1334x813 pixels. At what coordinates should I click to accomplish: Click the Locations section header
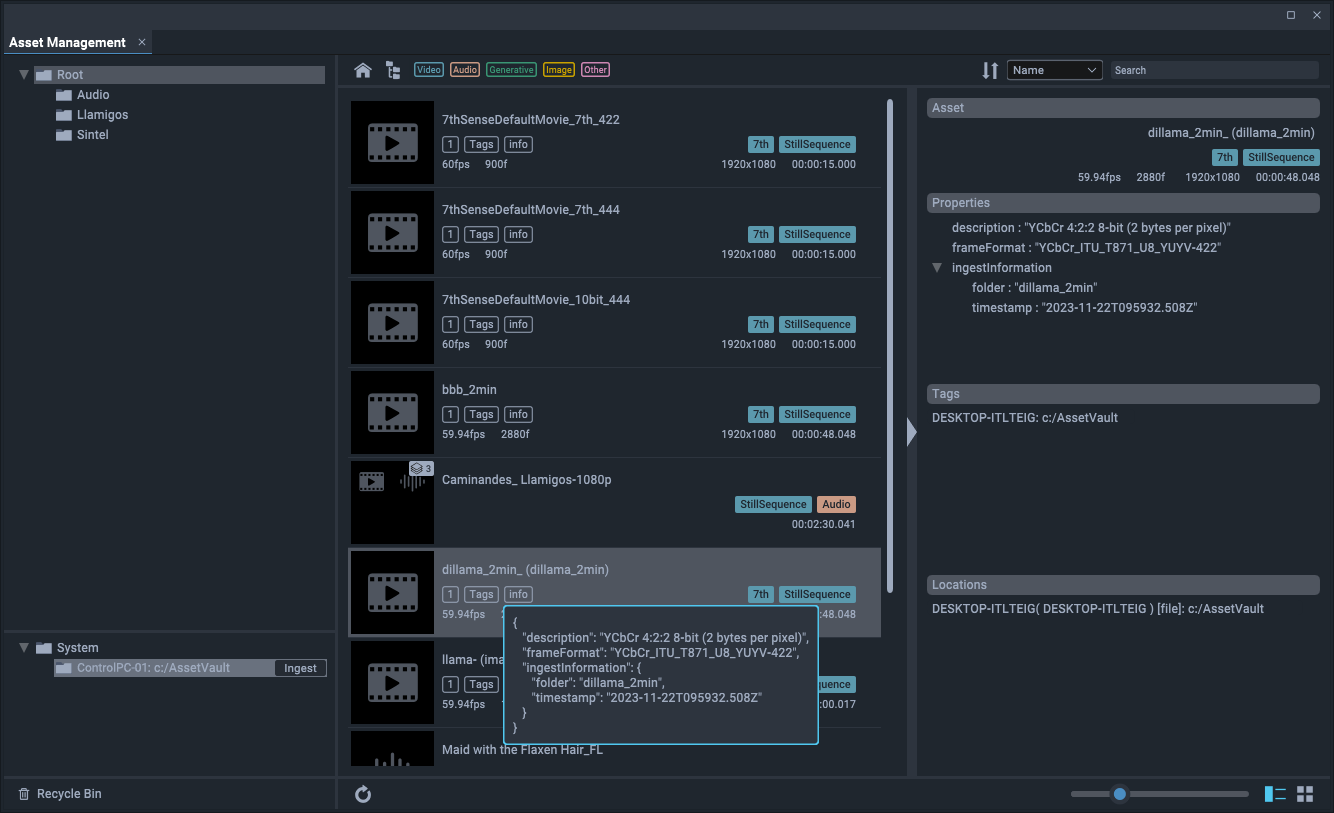1123,585
